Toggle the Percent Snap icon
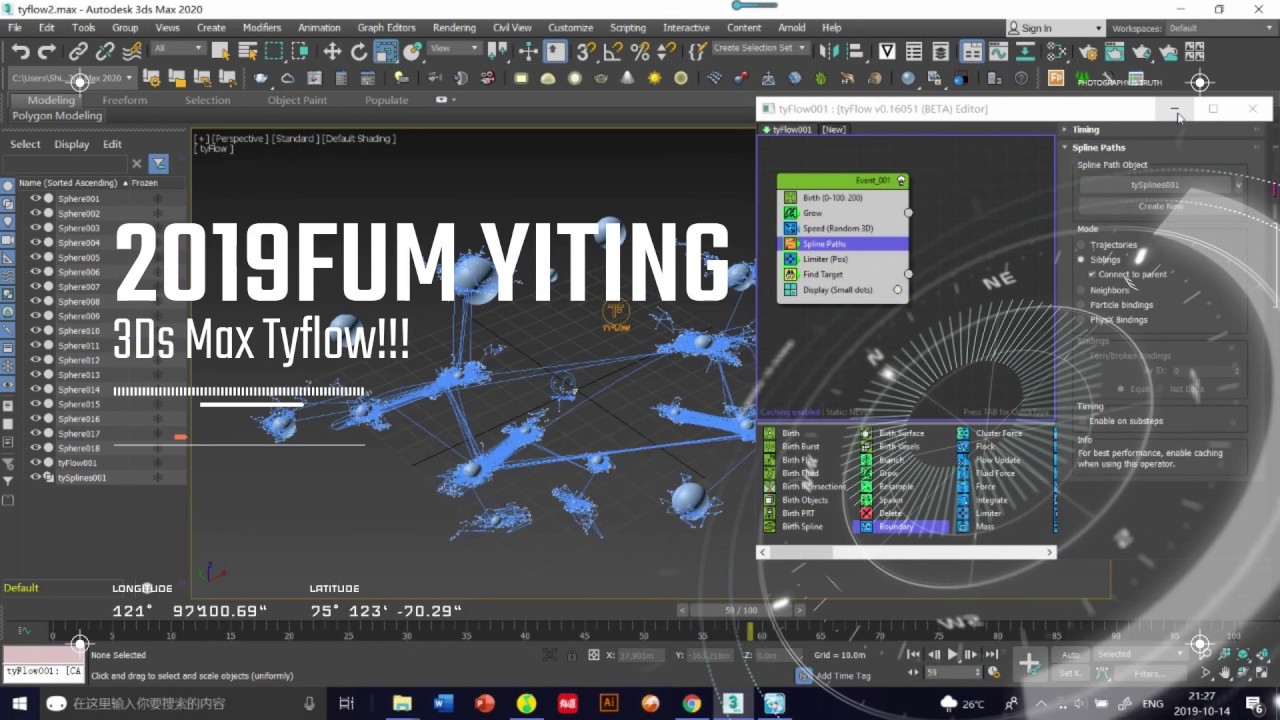The image size is (1280, 720). (x=640, y=51)
